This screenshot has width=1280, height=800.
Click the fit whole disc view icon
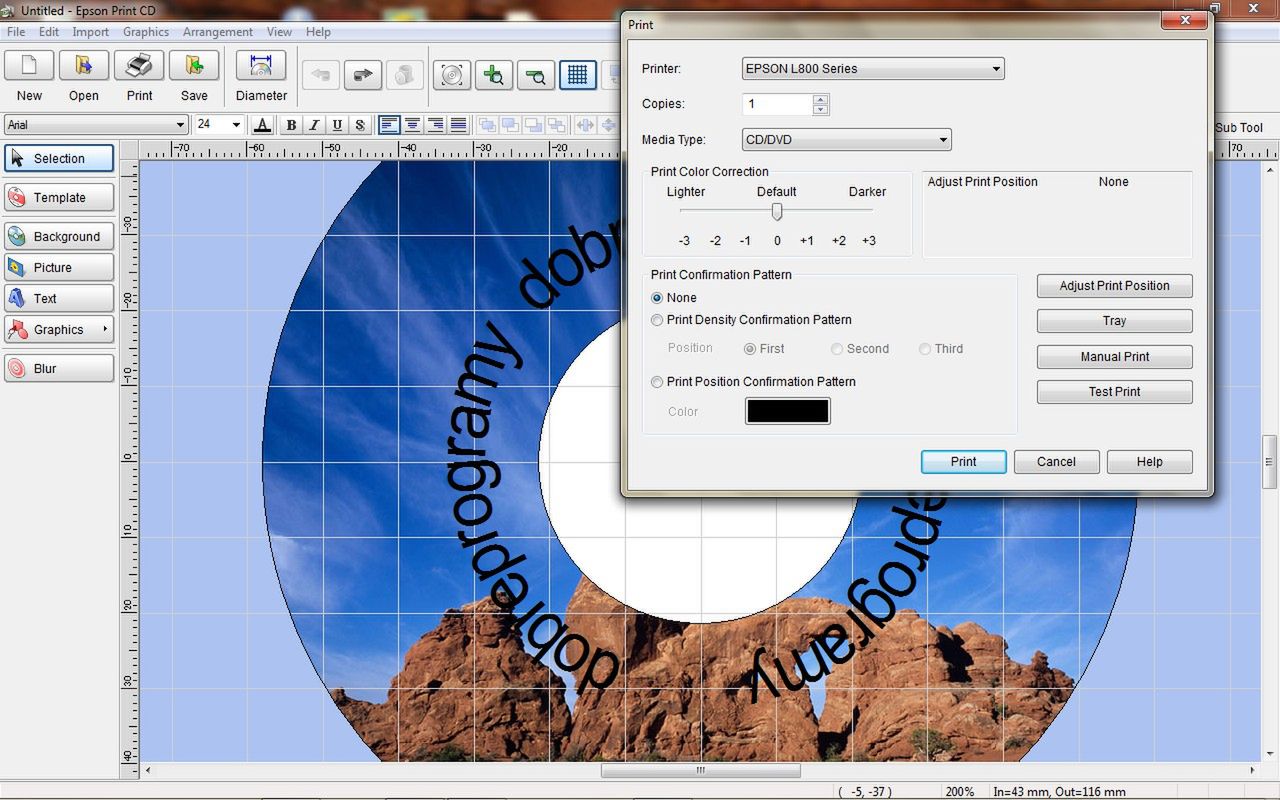(452, 75)
